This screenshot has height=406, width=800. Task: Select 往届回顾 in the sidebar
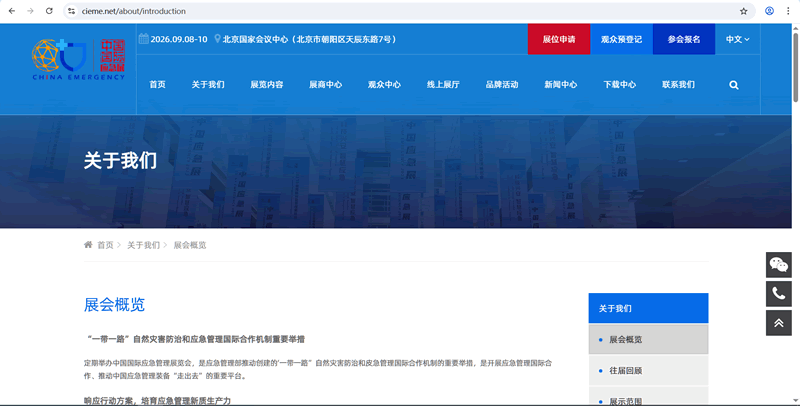[x=625, y=370]
